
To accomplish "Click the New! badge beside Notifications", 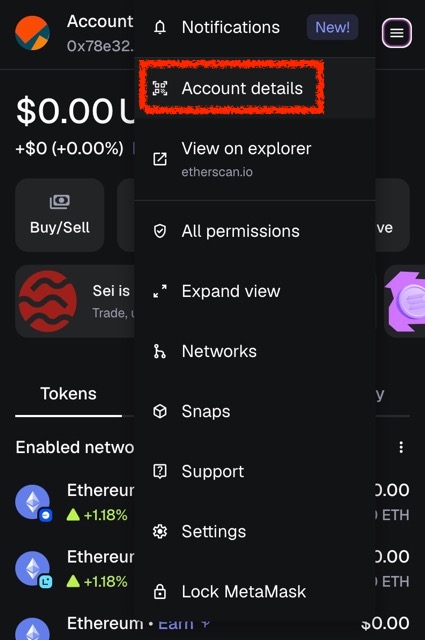I will [x=332, y=27].
